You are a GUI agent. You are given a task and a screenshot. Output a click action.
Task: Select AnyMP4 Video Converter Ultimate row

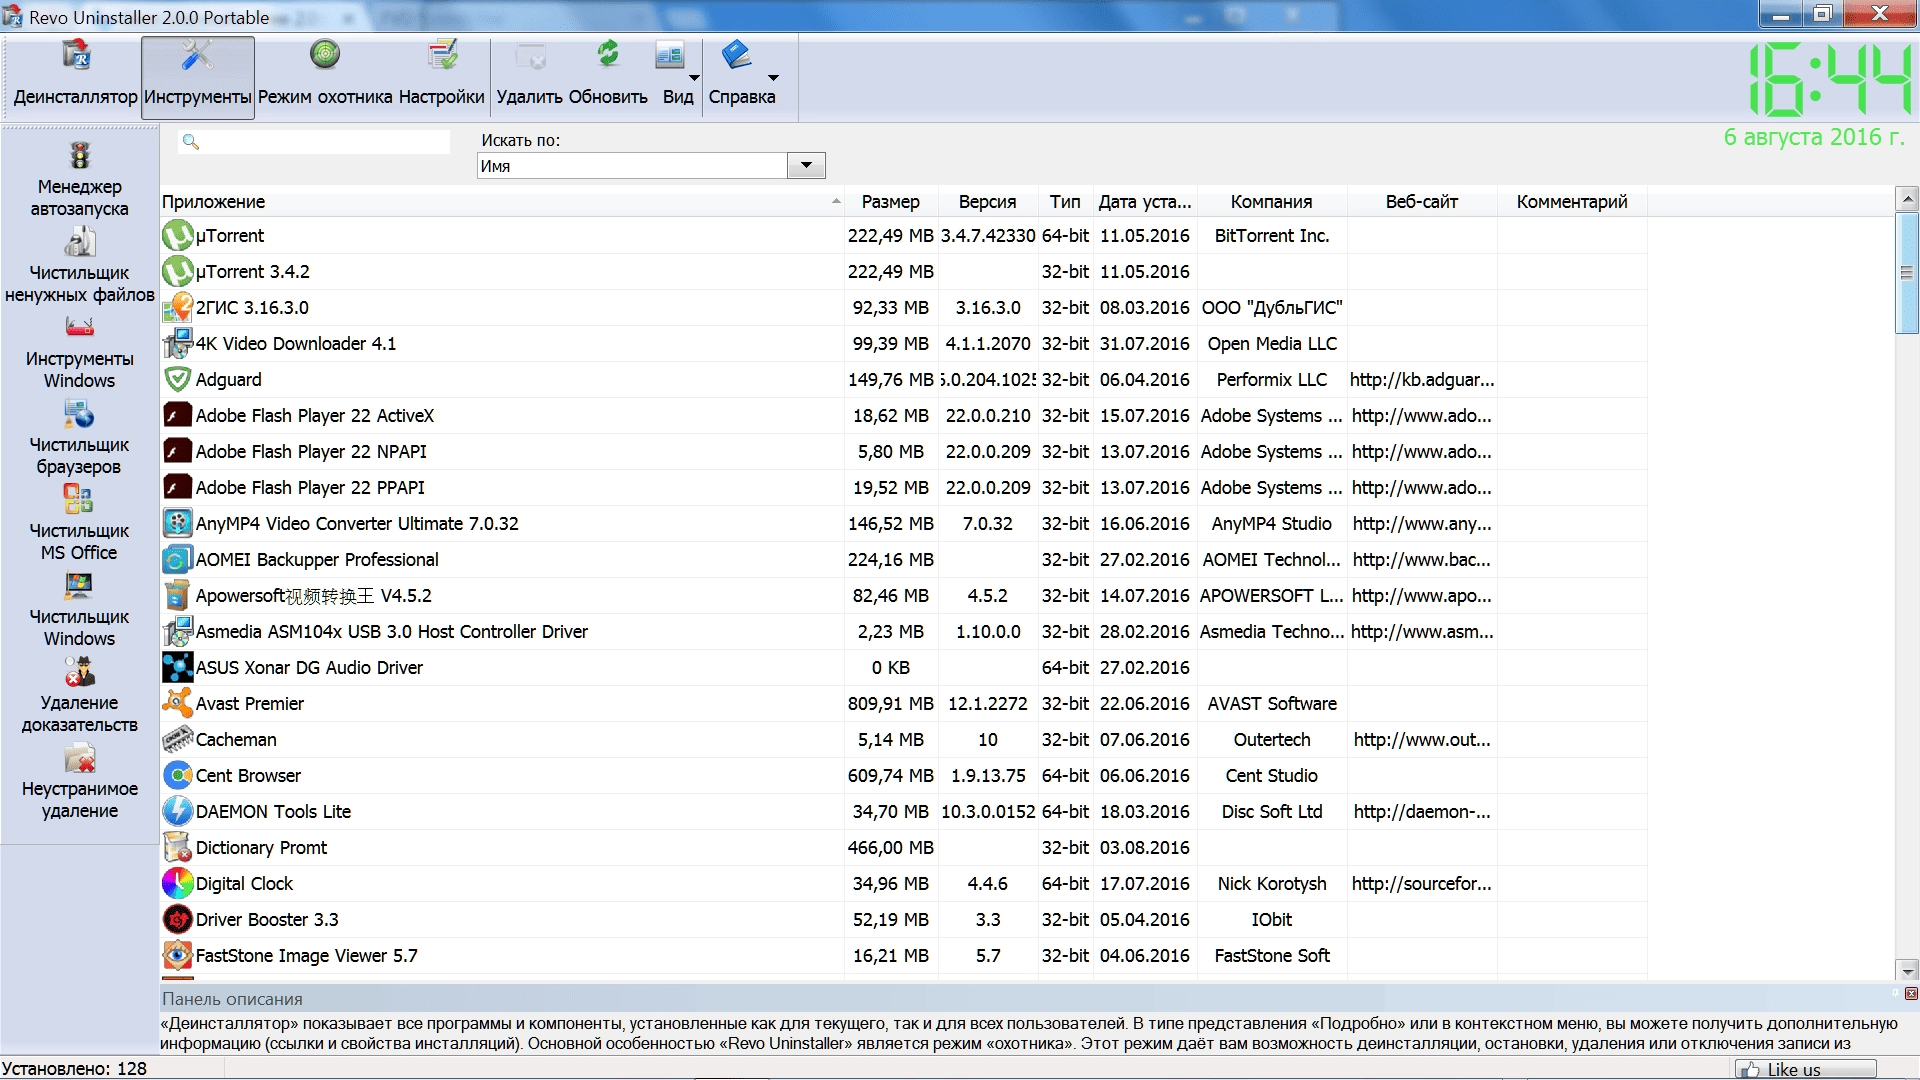(x=904, y=524)
